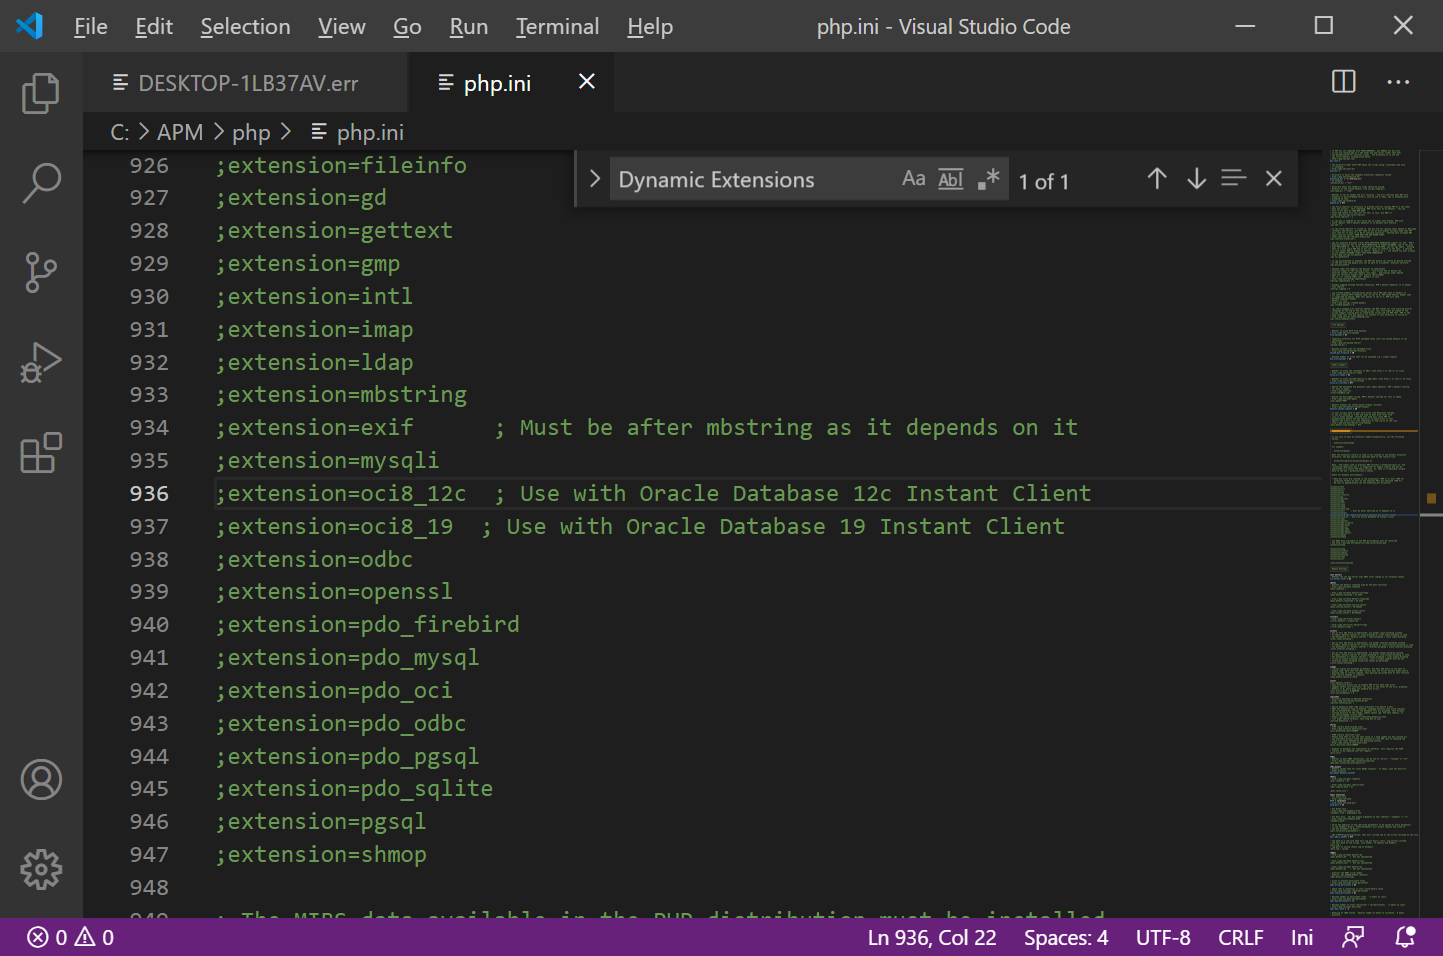Open the errors and warnings problems indicator
Image resolution: width=1443 pixels, height=956 pixels.
71,937
